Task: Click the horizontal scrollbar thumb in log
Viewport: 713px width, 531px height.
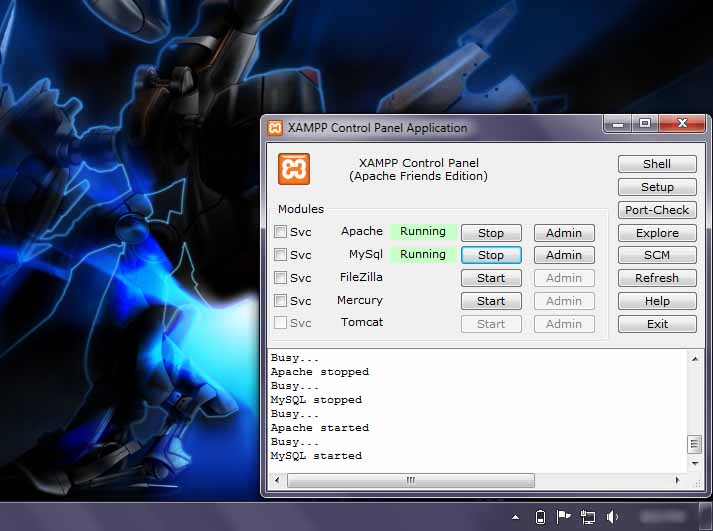Action: pos(411,481)
